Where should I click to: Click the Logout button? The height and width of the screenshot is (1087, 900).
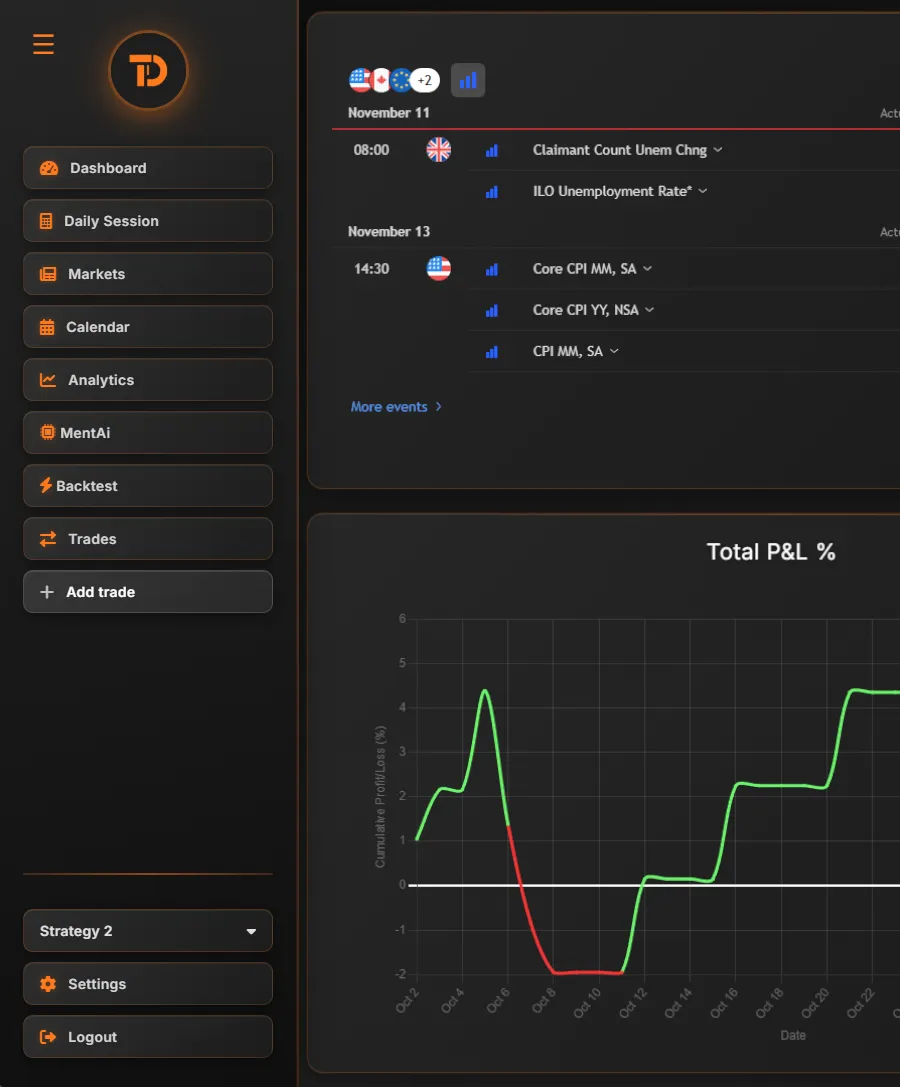[x=148, y=1037]
